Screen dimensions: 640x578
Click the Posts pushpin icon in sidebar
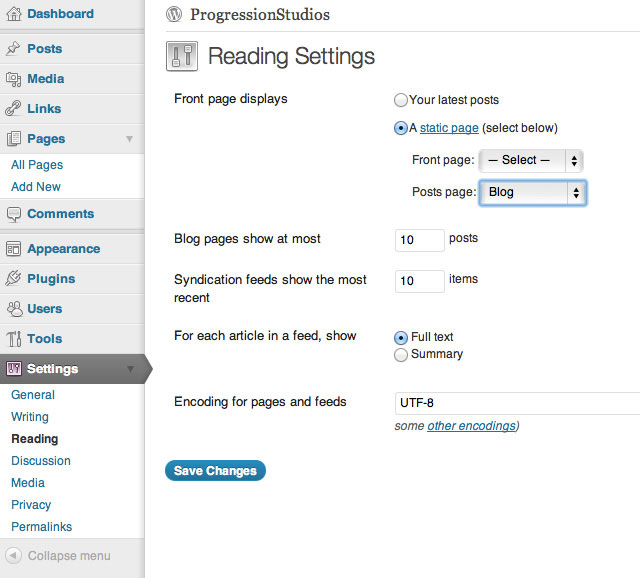(x=14, y=49)
